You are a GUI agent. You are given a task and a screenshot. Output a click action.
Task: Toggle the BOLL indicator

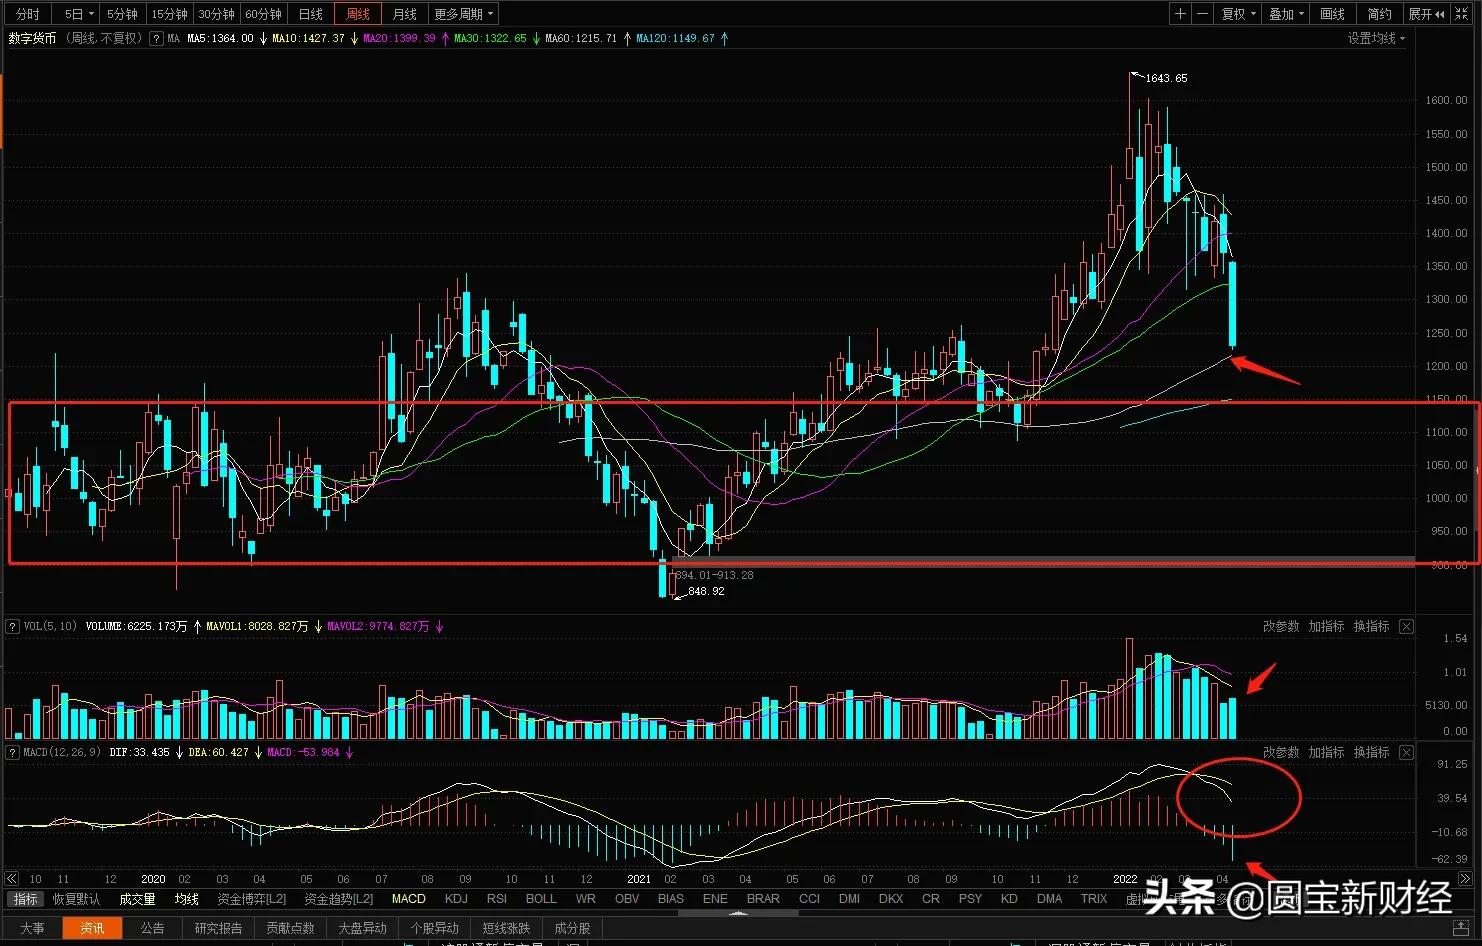point(541,899)
